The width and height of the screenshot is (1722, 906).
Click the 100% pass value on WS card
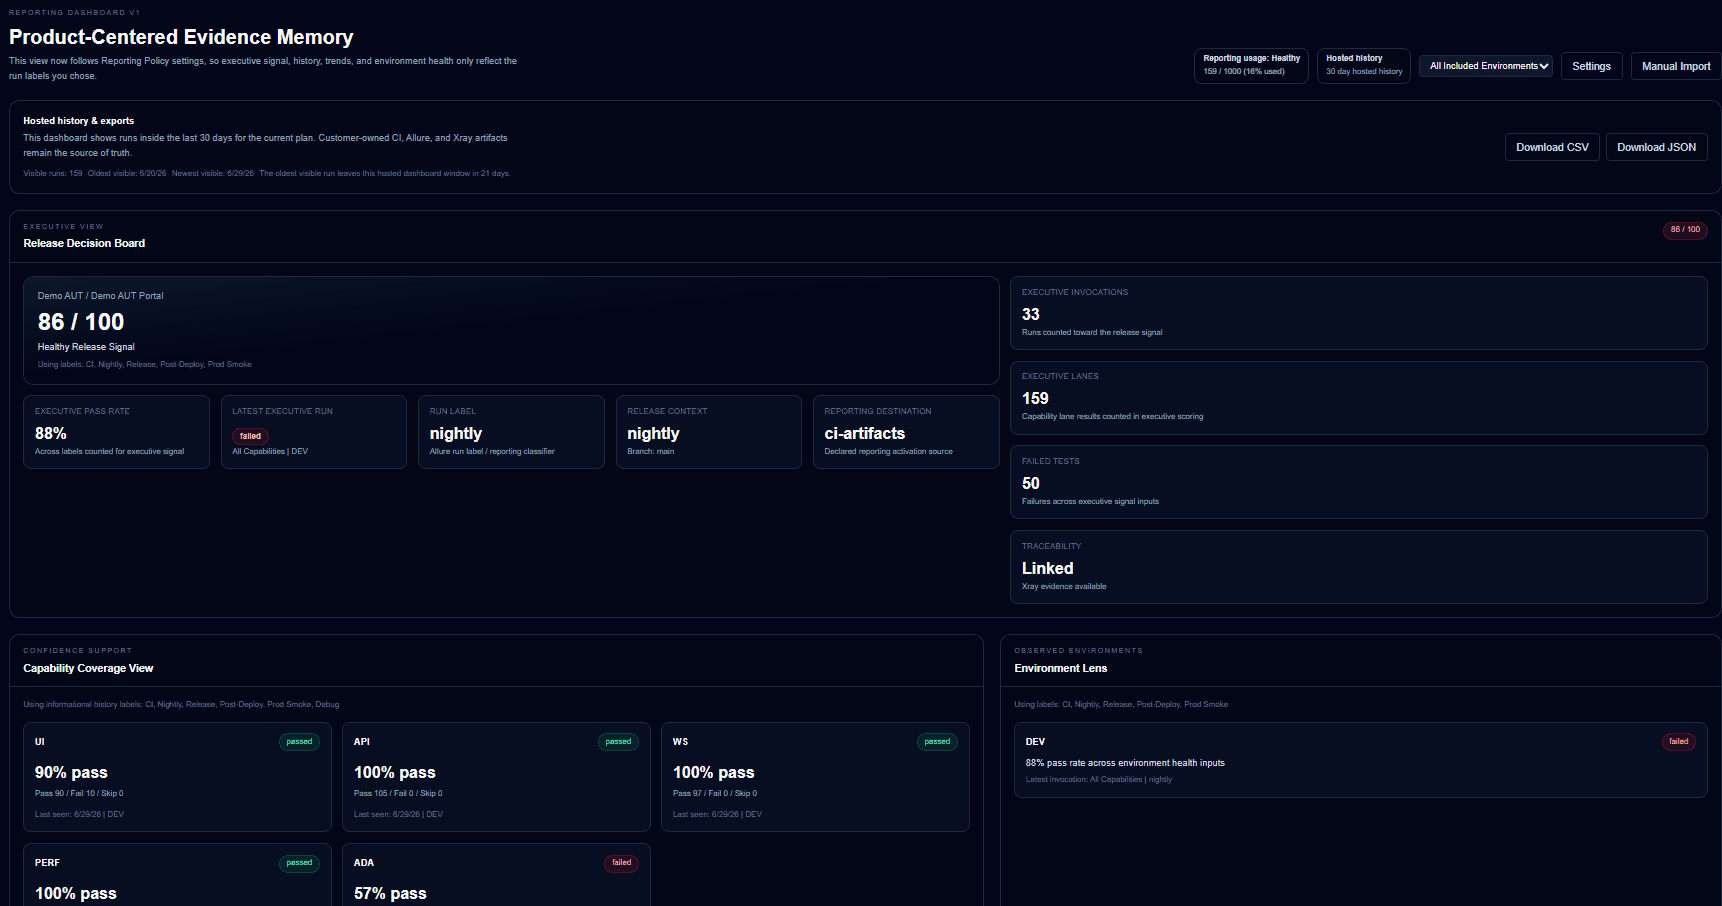click(714, 773)
